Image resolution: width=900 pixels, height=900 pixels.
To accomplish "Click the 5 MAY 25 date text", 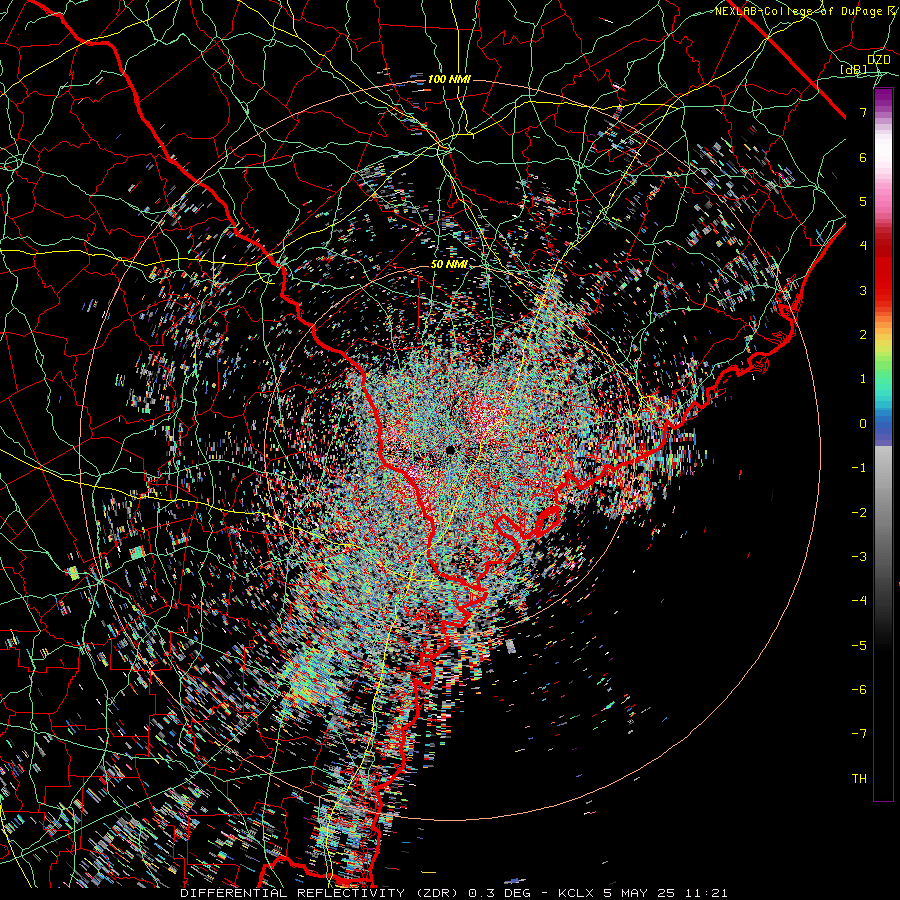I will pos(639,893).
